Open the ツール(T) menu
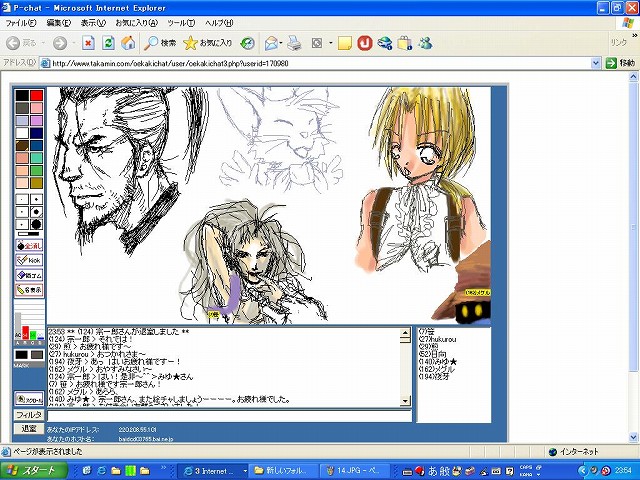The image size is (640, 480). point(181,23)
